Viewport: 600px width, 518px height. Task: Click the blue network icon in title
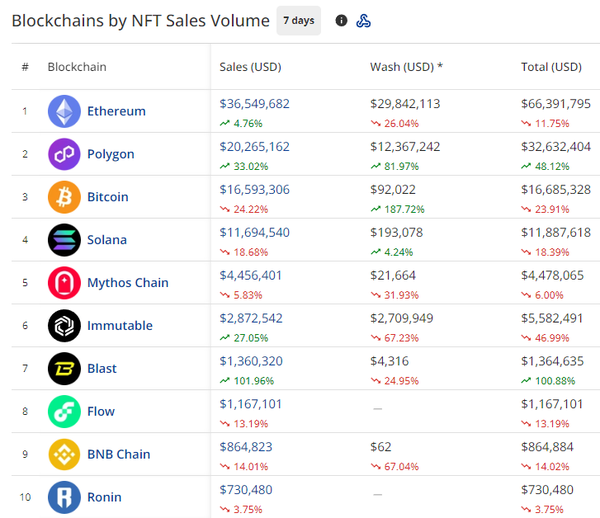[x=364, y=20]
